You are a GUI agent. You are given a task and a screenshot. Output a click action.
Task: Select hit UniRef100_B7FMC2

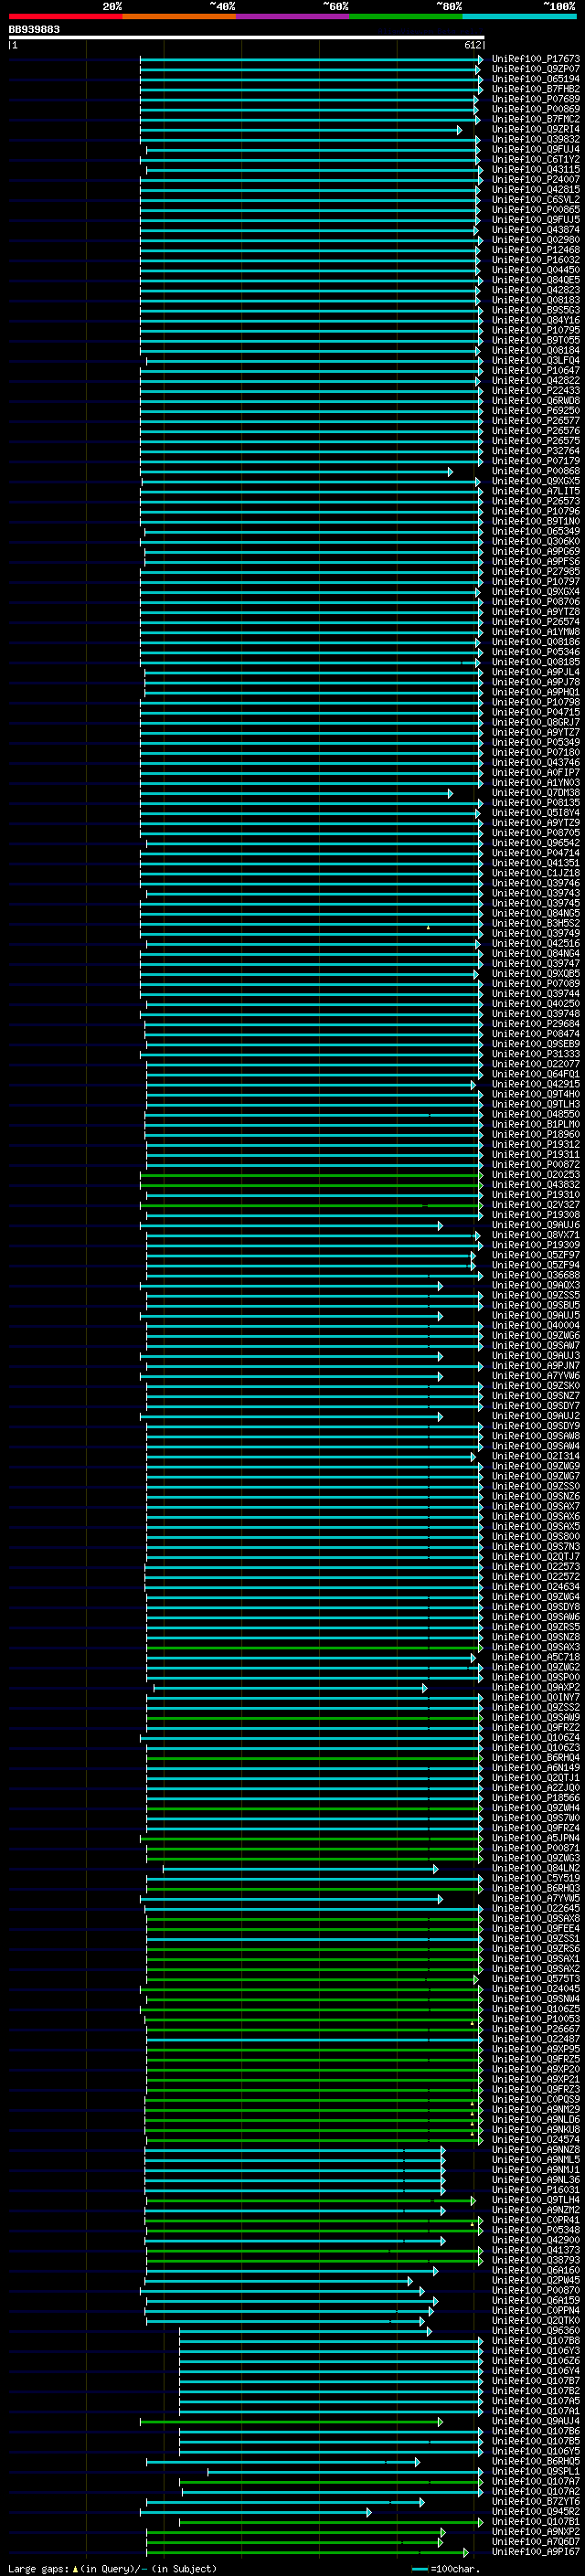(535, 119)
